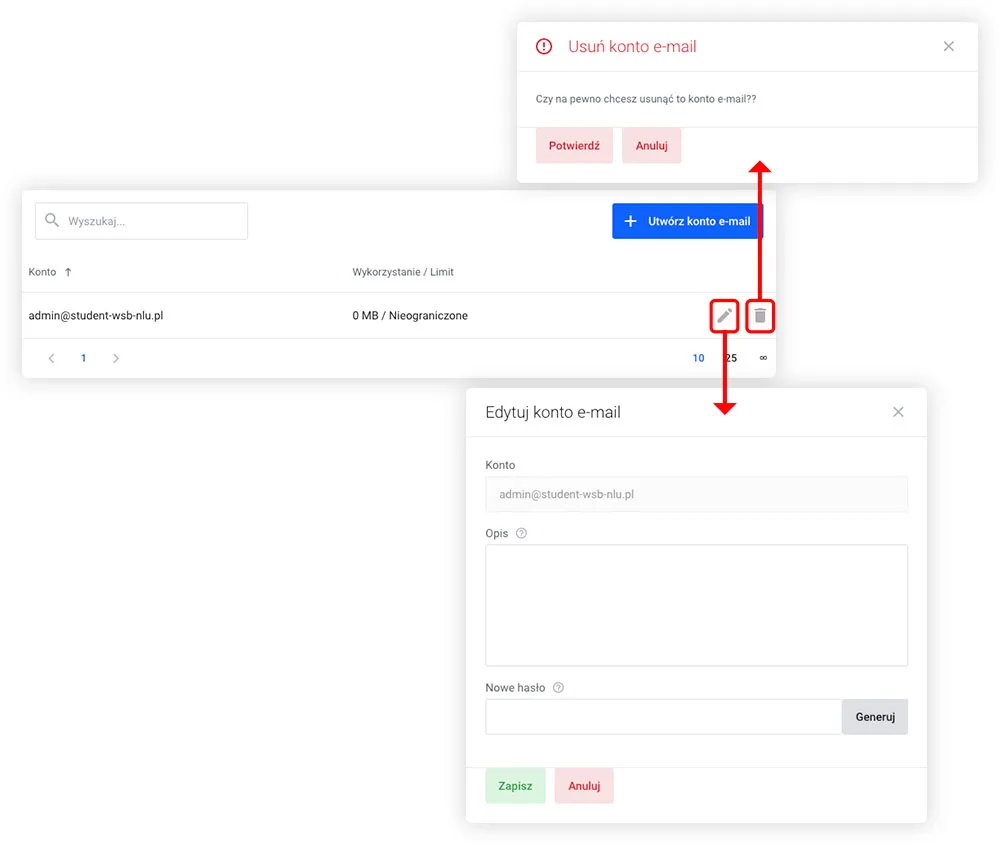1000x845 pixels.
Task: Click the Konto column header
Action: pyautogui.click(x=42, y=272)
